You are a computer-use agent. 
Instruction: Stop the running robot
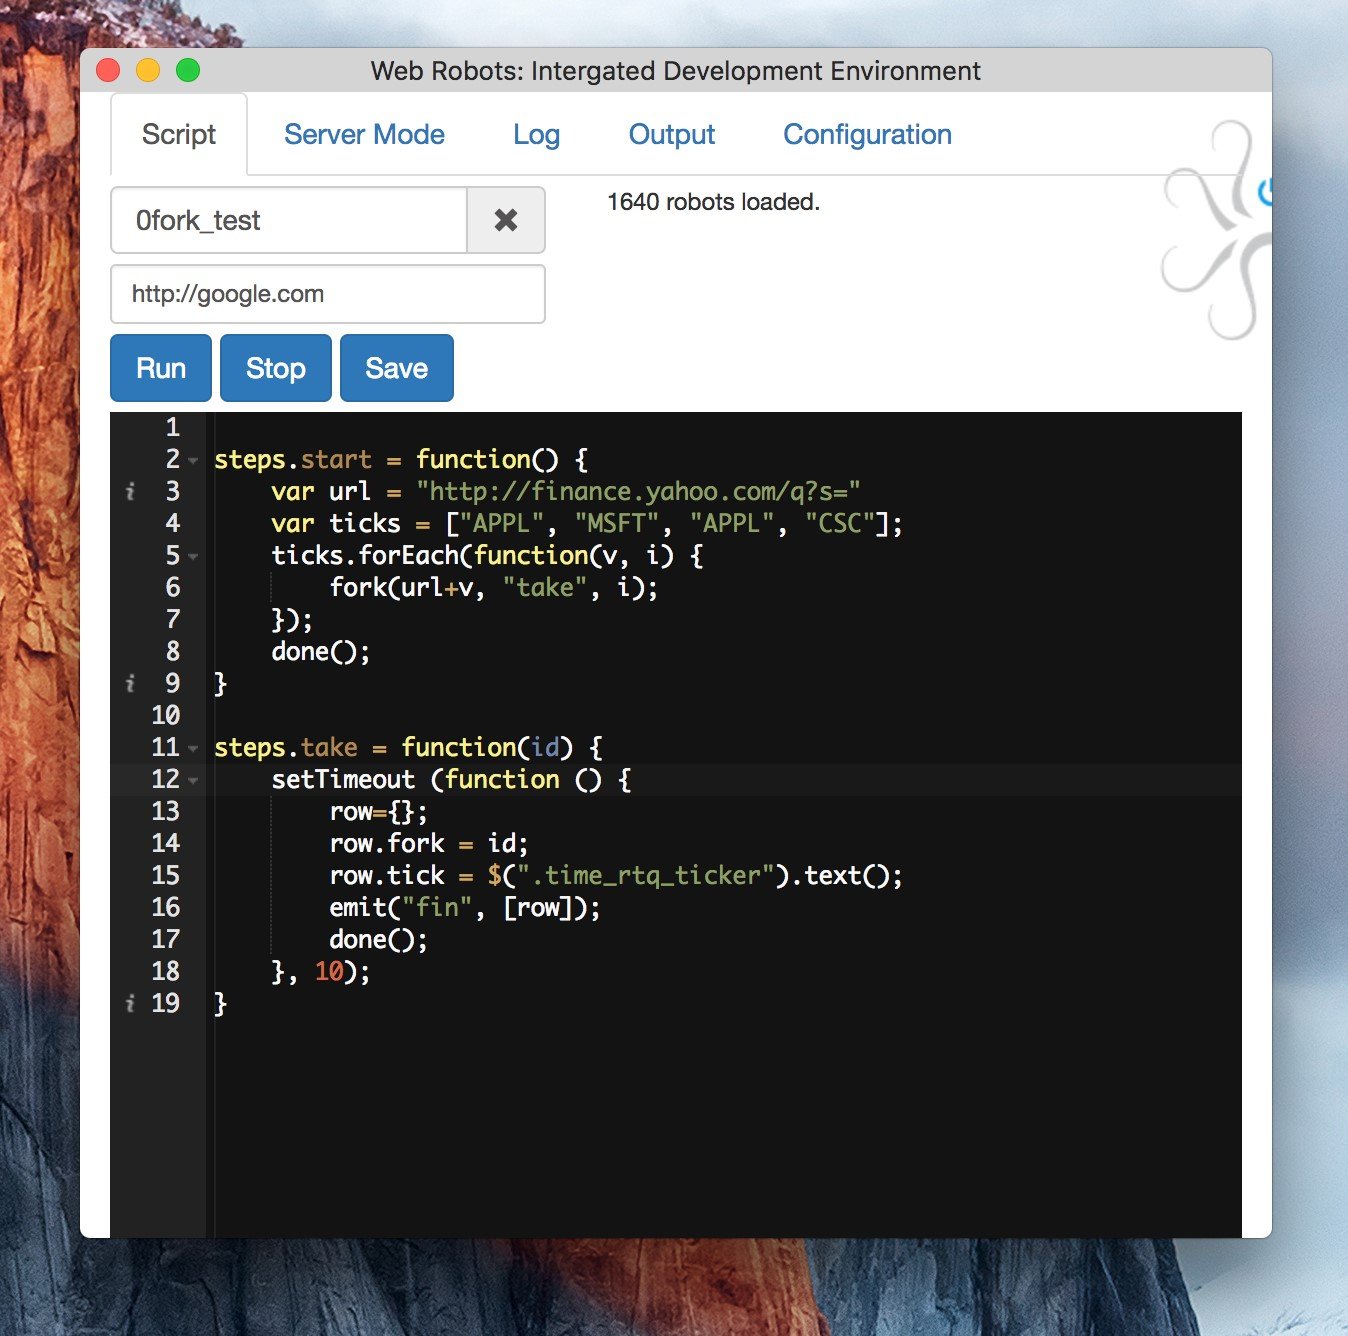pos(276,368)
